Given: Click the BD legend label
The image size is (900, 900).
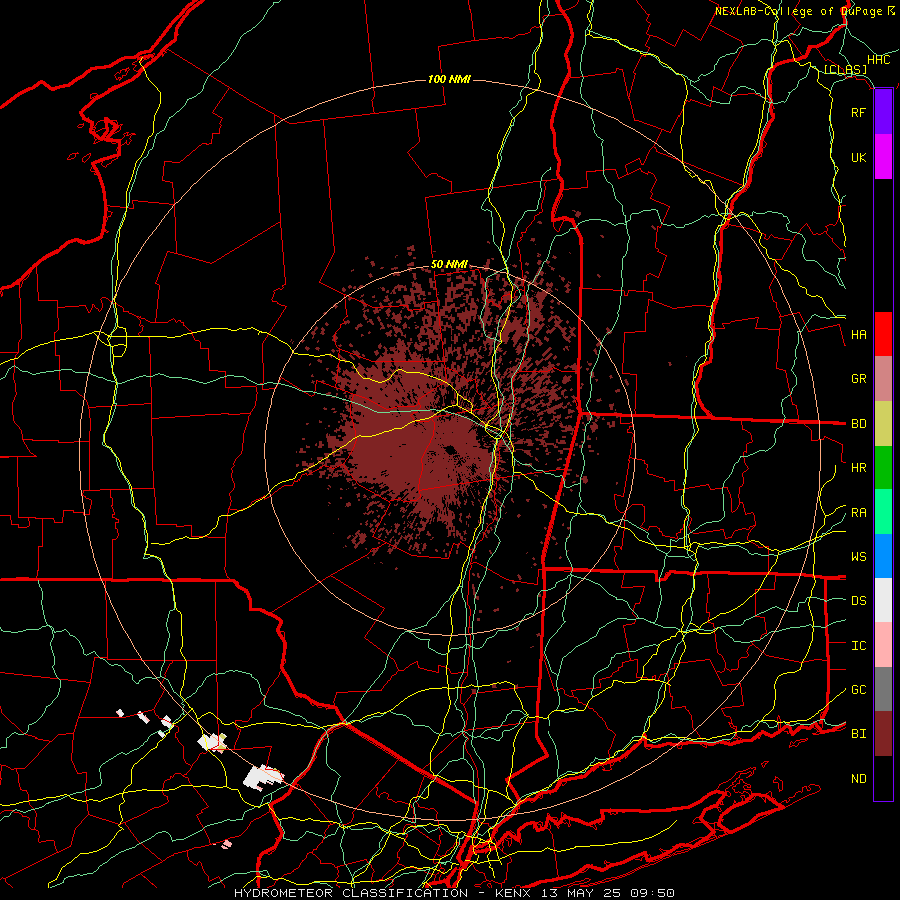Looking at the screenshot, I should point(858,424).
